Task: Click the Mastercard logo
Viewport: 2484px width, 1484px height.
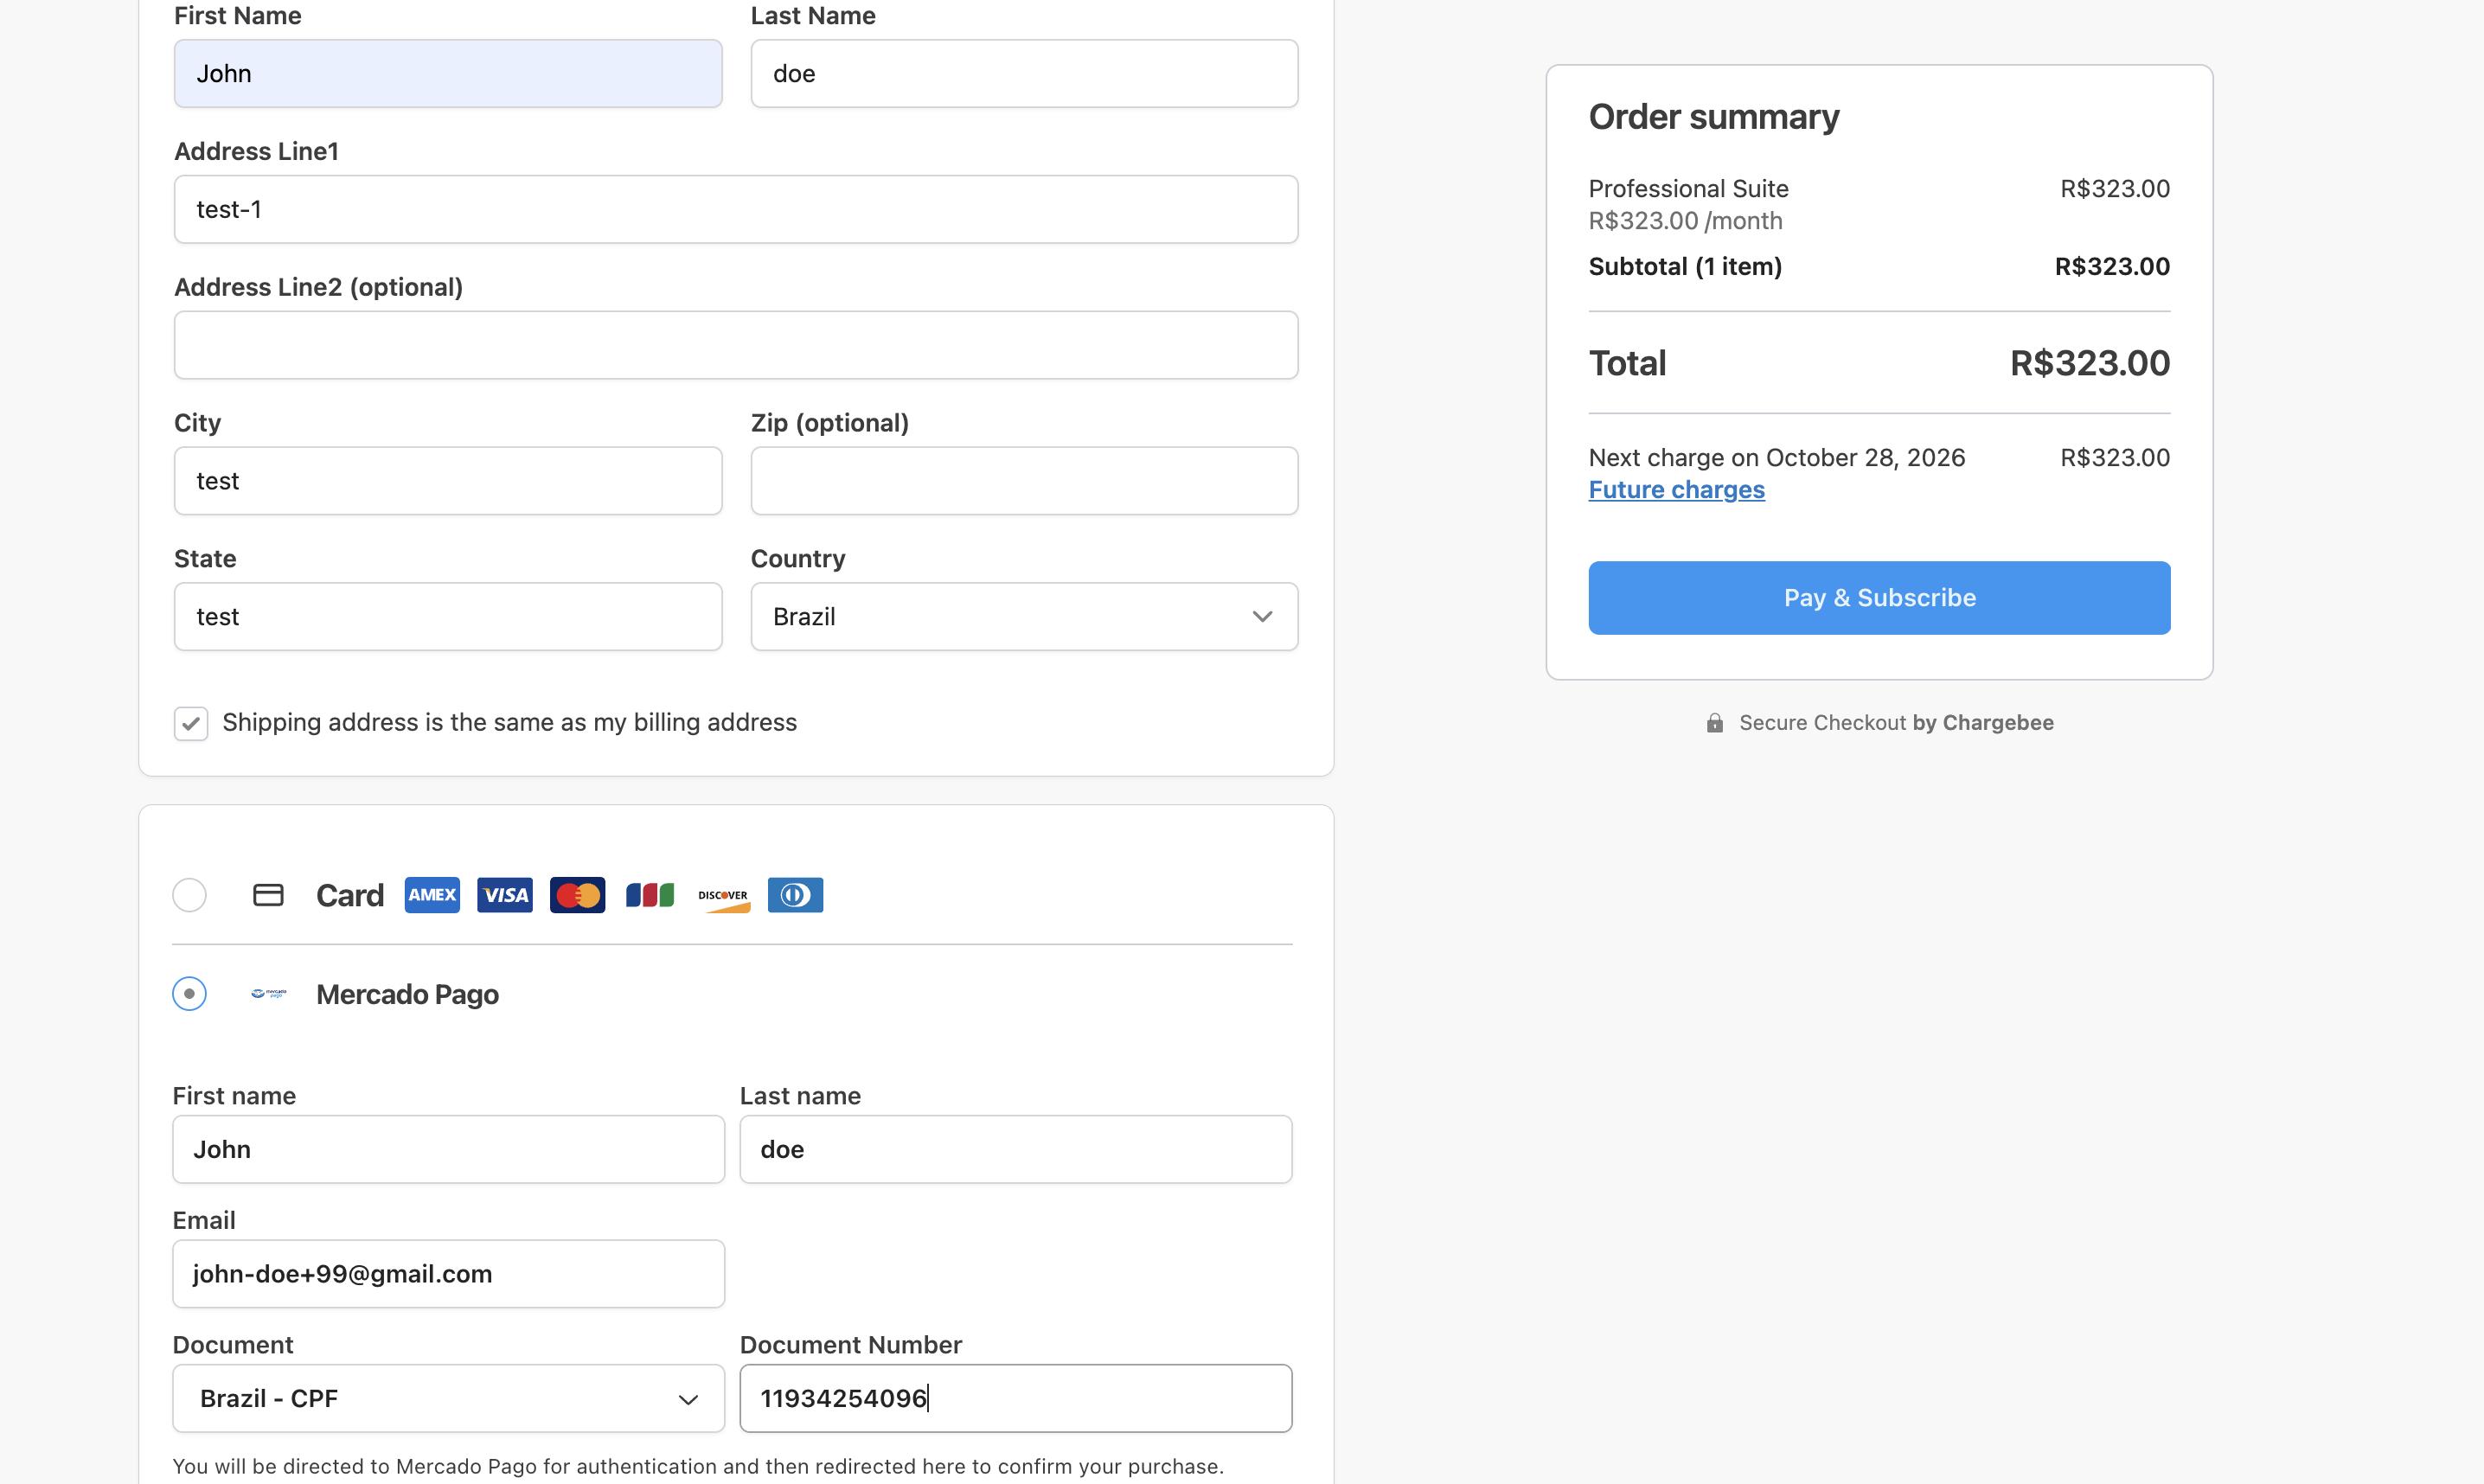Action: 578,895
